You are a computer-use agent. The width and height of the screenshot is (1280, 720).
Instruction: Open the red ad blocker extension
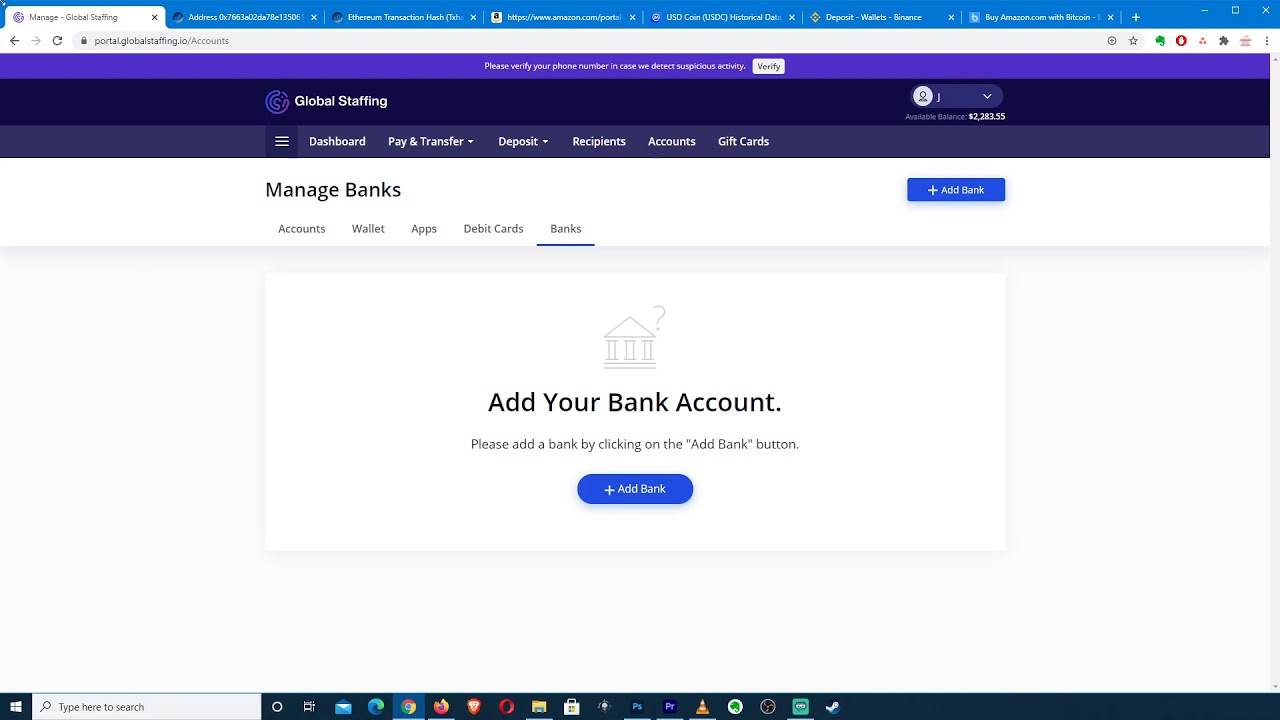coord(1181,41)
